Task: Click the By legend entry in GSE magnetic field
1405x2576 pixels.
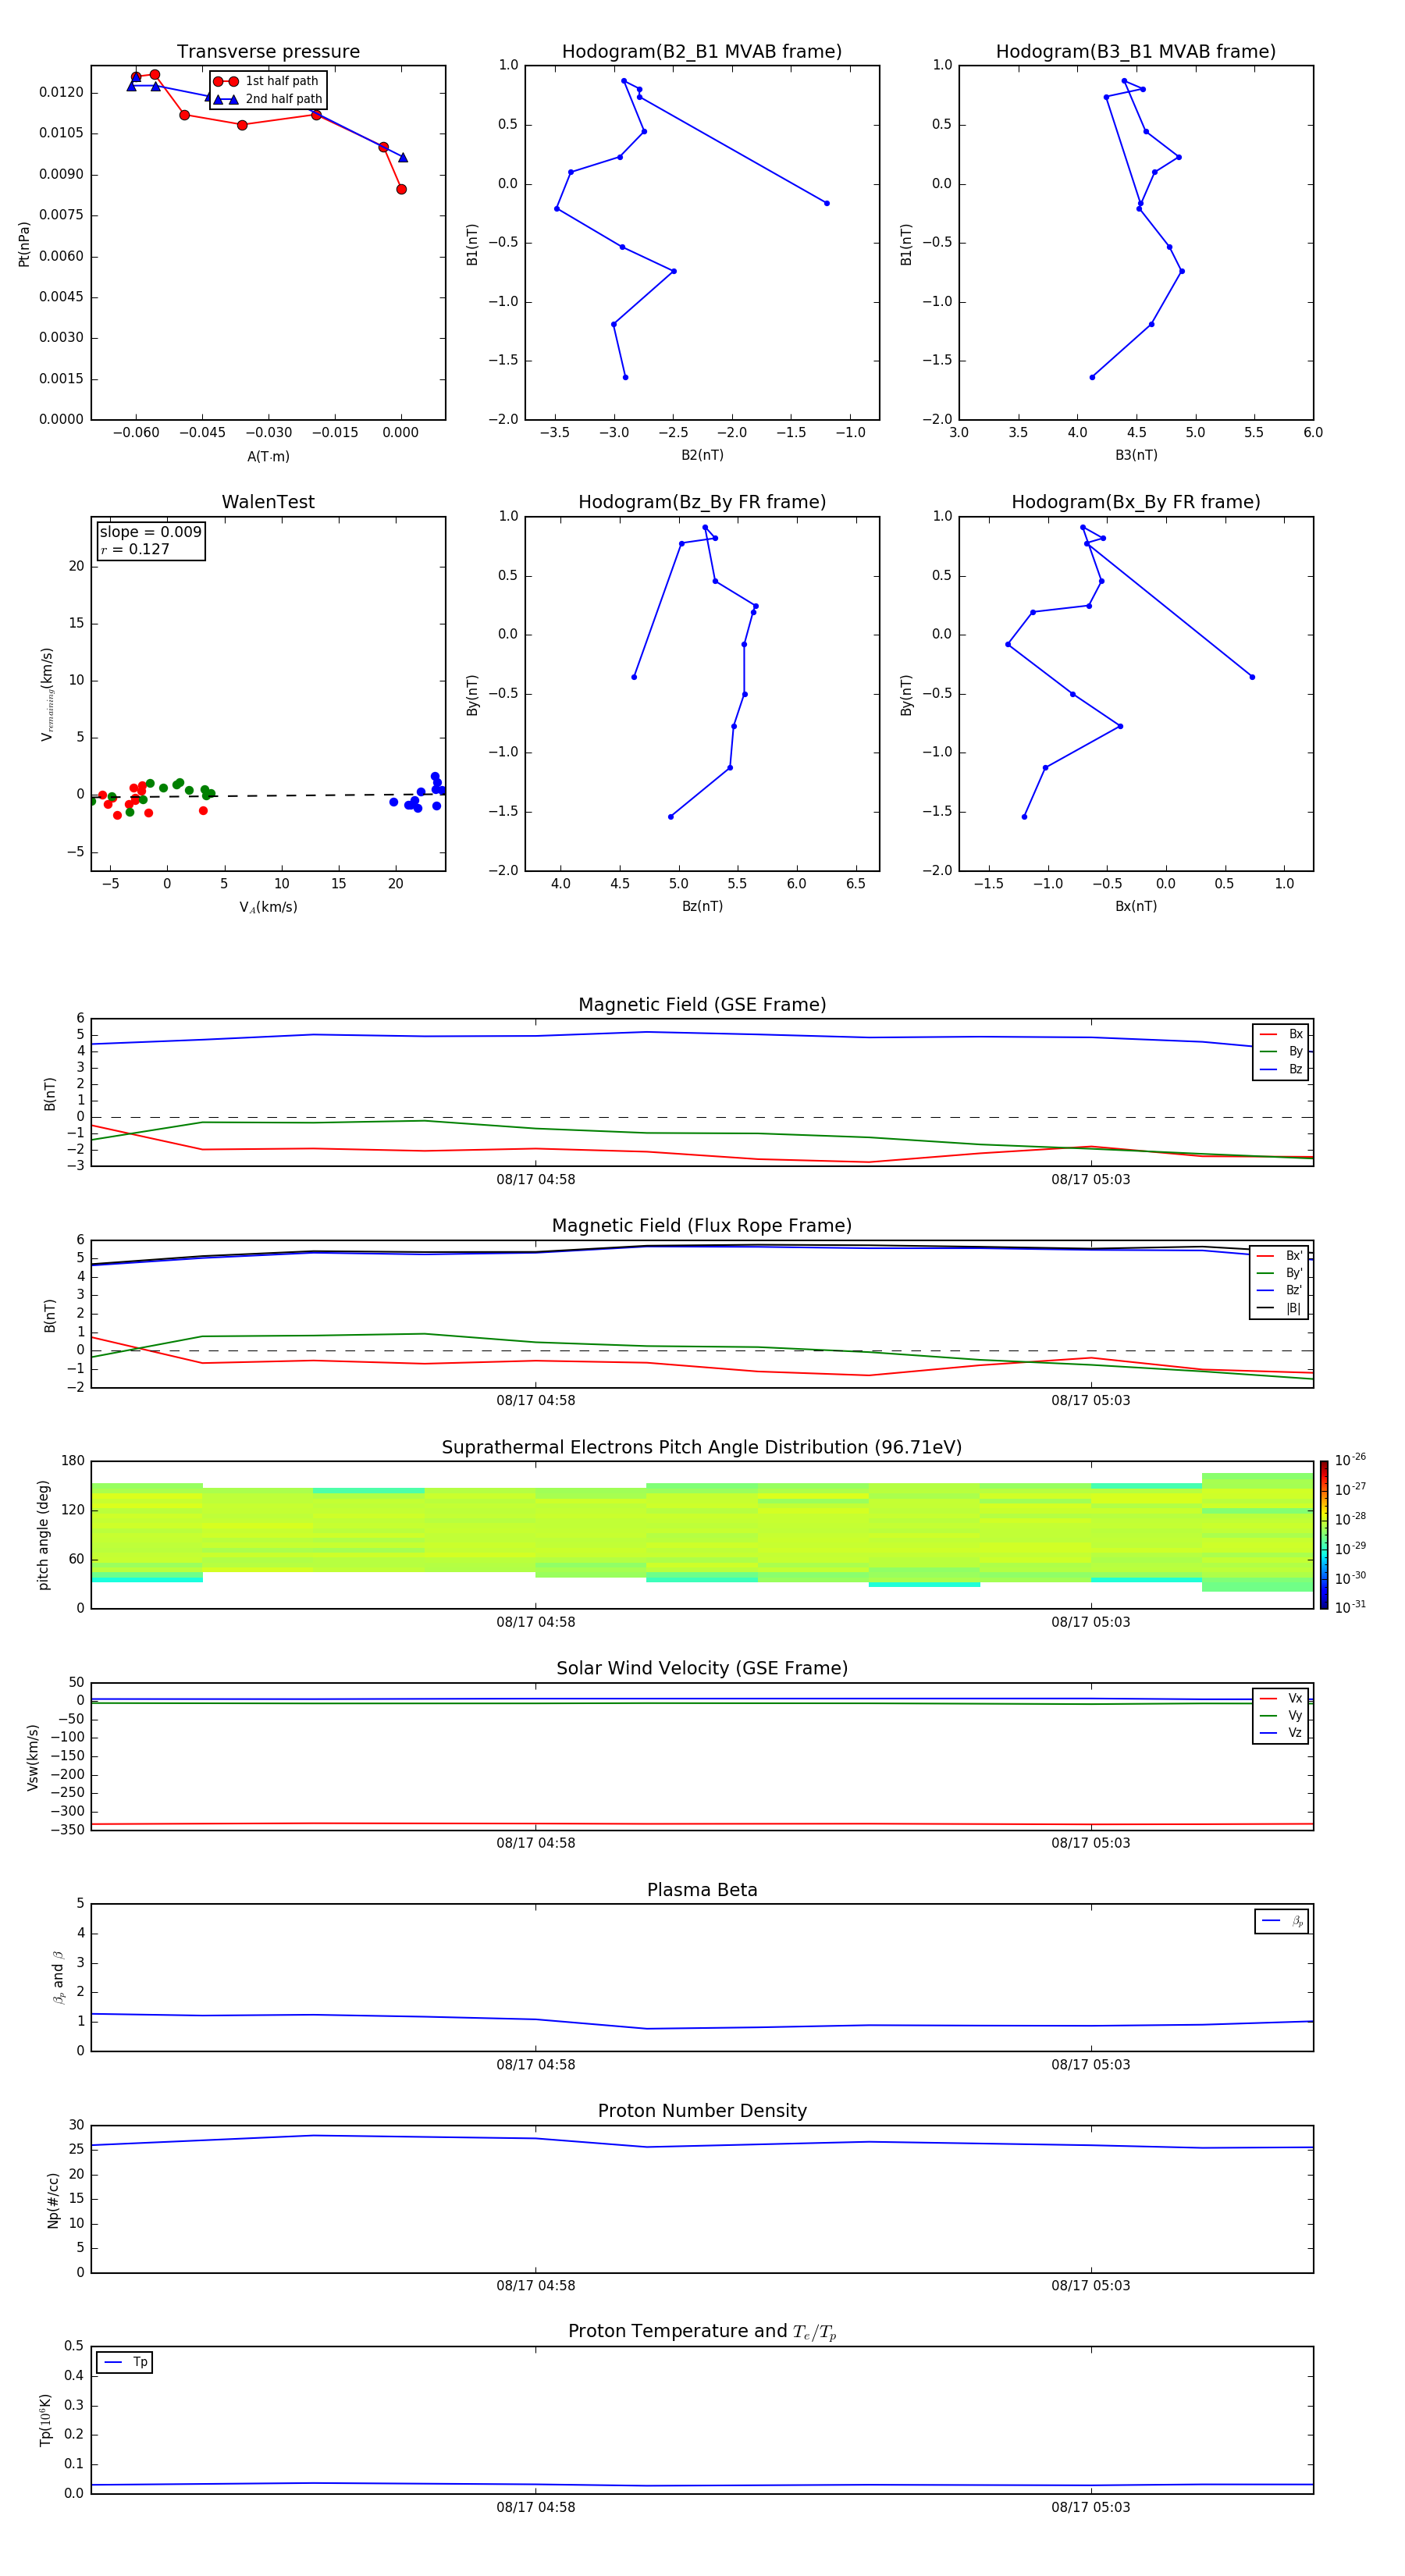Action: [x=1281, y=1051]
